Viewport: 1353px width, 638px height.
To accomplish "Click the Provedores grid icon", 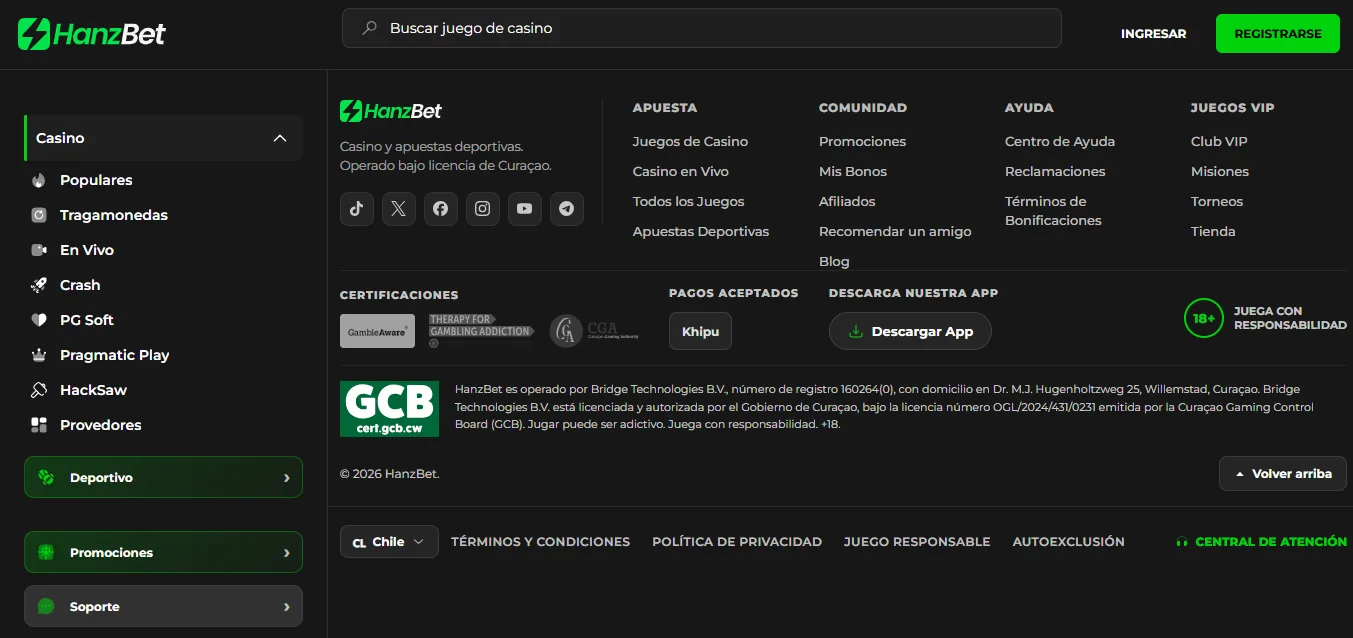I will pyautogui.click(x=39, y=425).
